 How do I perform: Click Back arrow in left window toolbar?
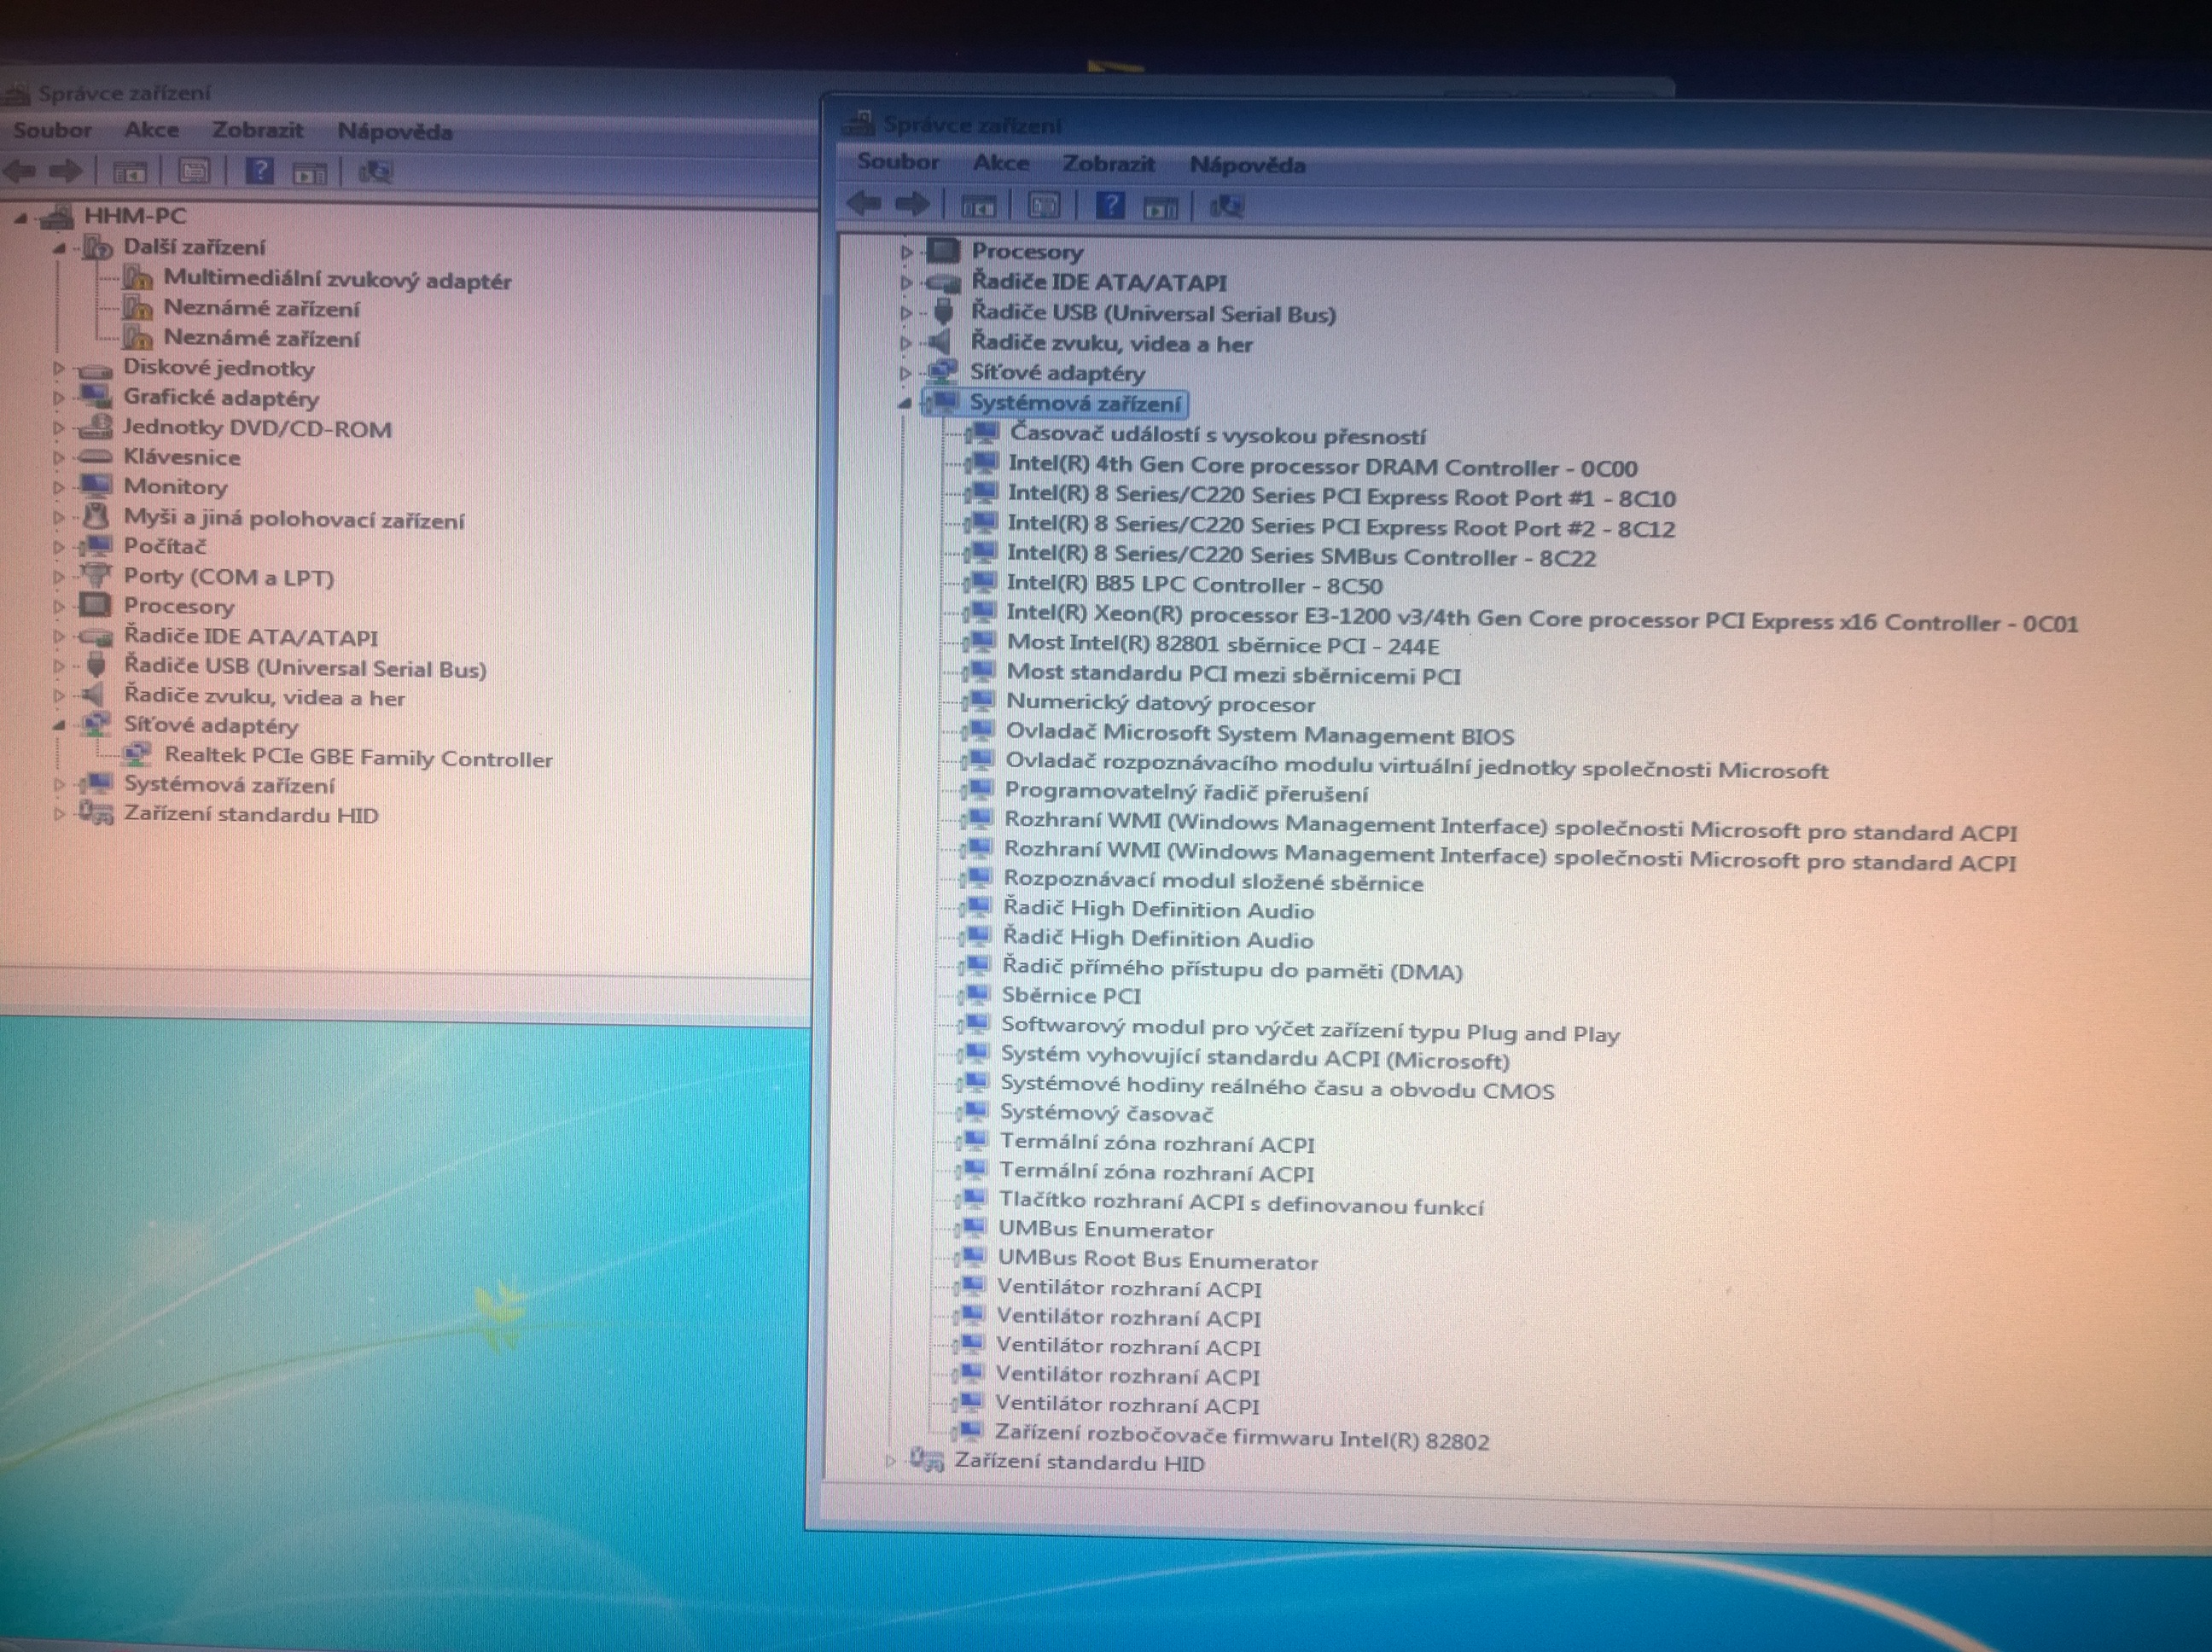20,171
